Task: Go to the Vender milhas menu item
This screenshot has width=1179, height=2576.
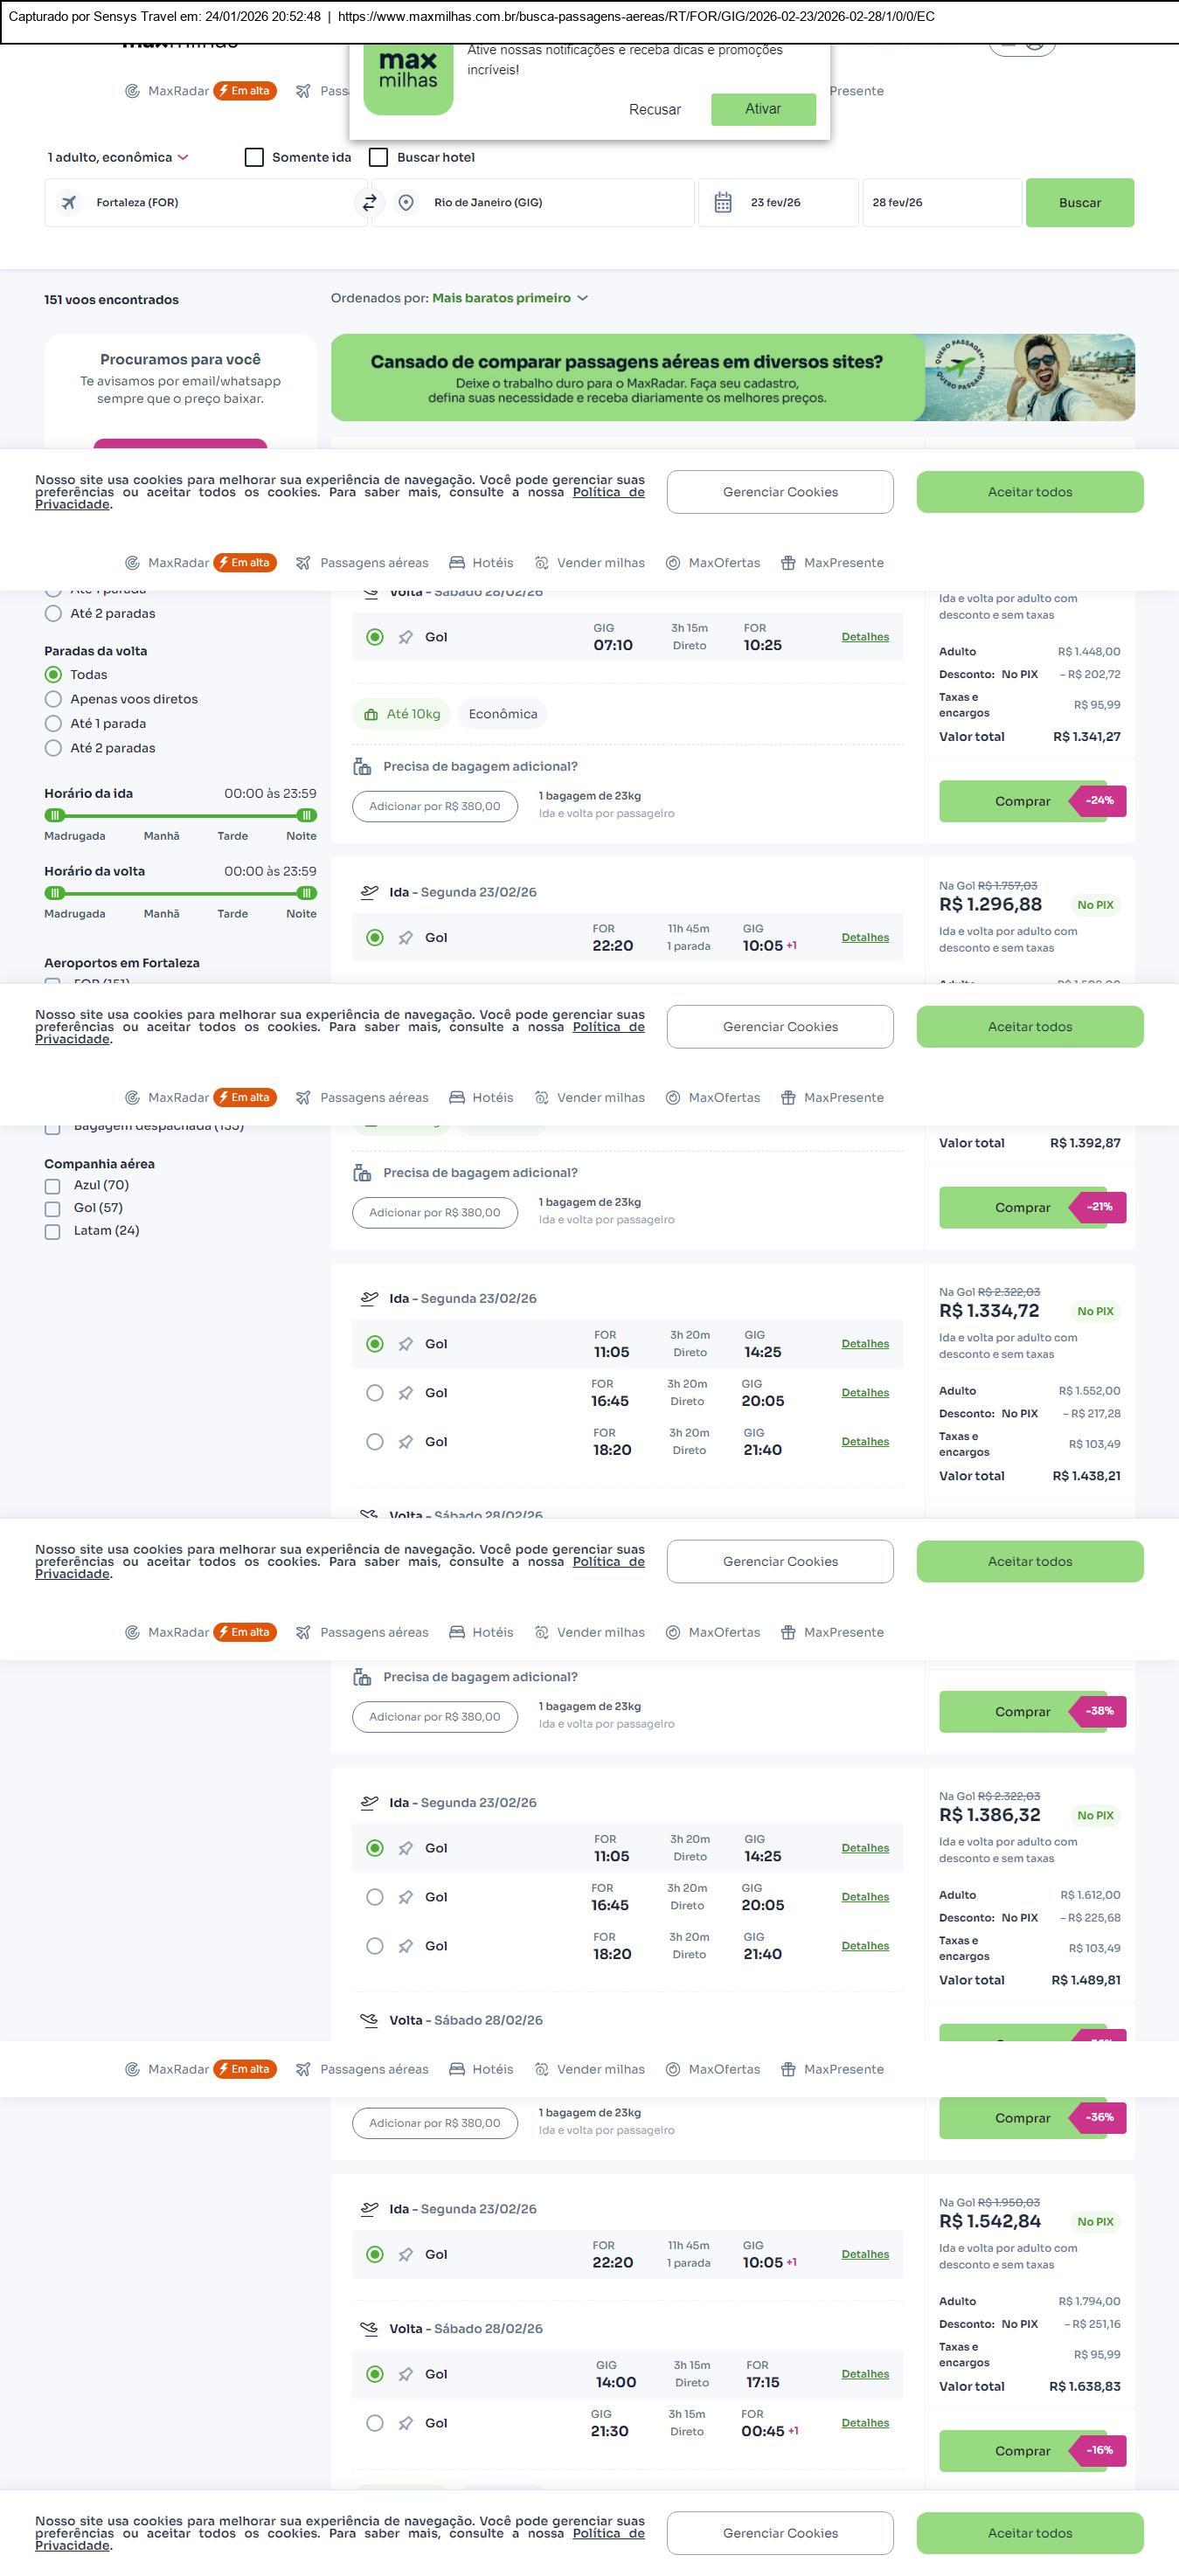Action: (x=590, y=563)
